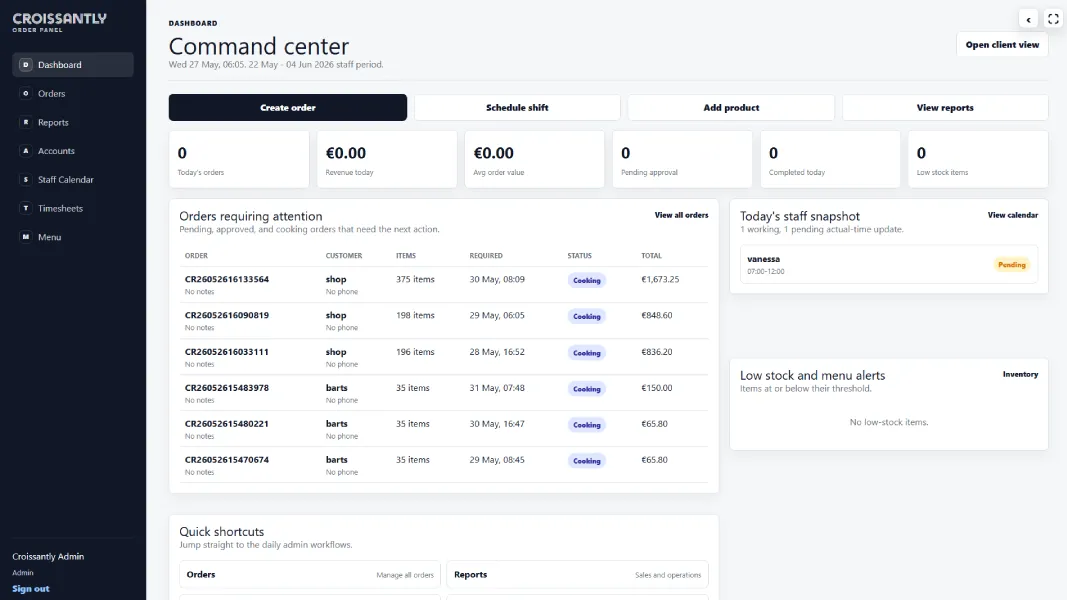Open the Menu sidebar entry
The width and height of the screenshot is (1067, 600).
click(73, 237)
